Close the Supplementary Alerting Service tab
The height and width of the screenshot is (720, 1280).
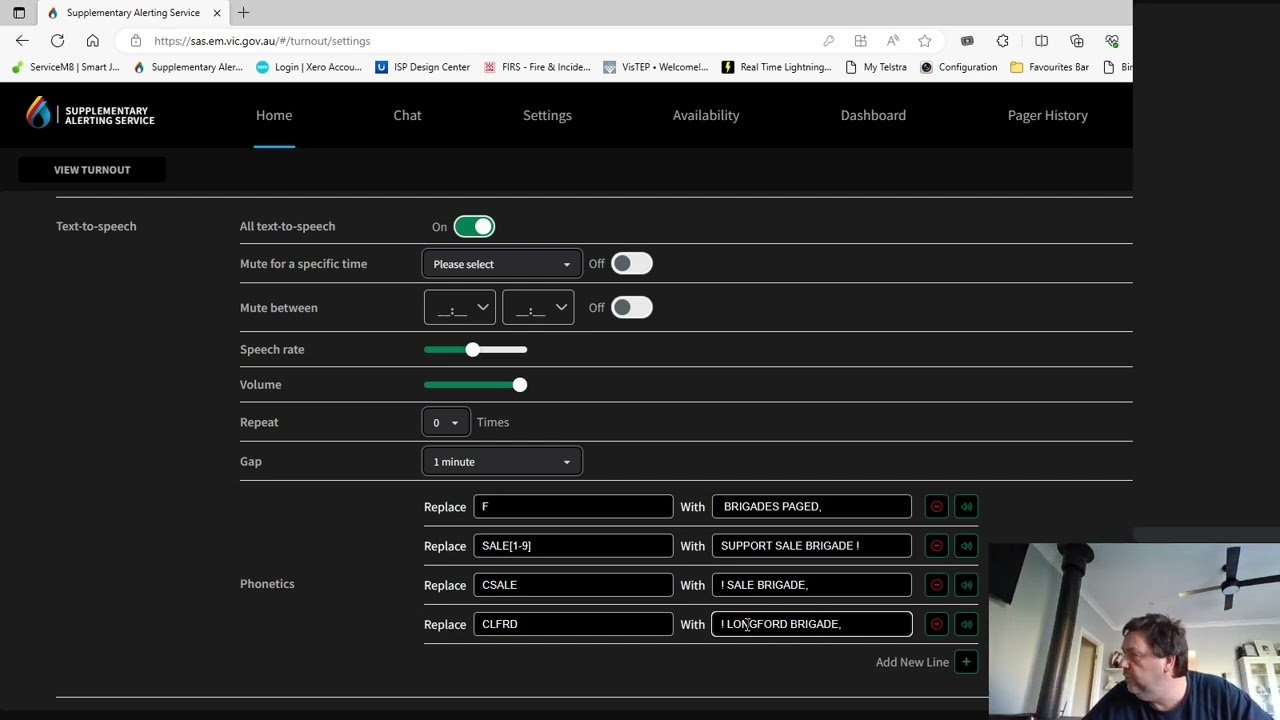[216, 13]
